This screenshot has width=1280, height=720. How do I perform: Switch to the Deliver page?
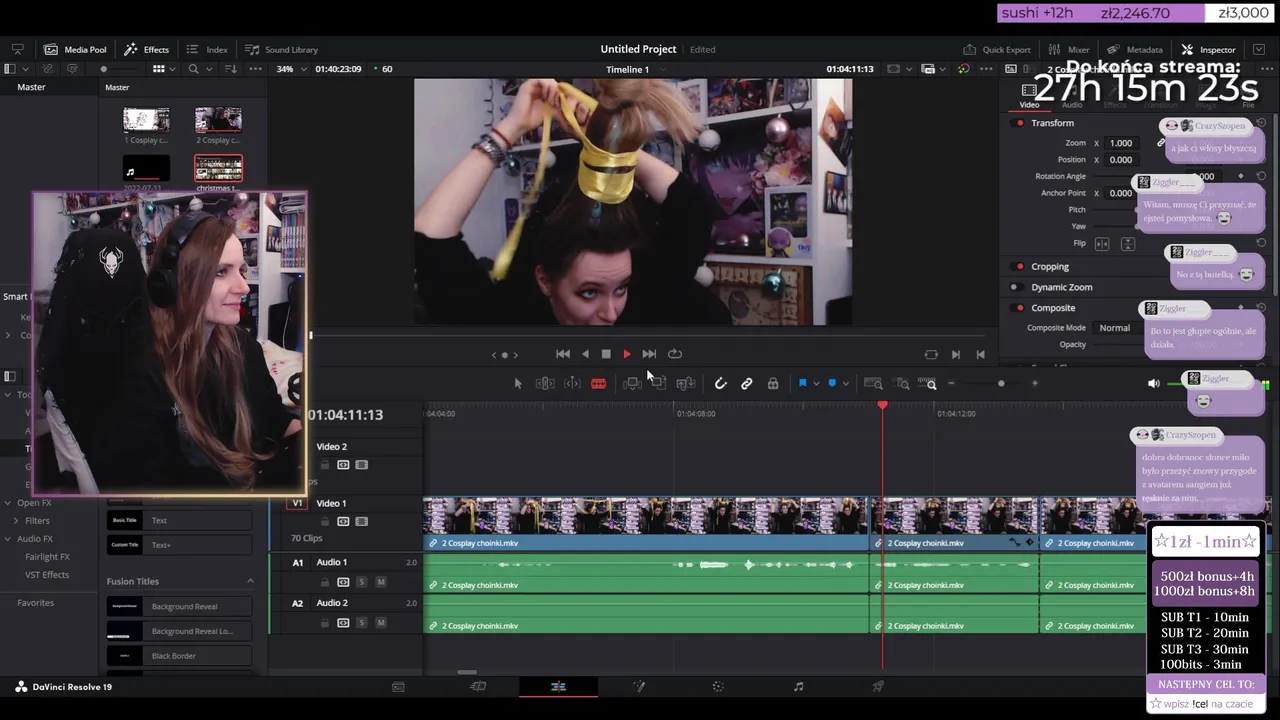coord(878,687)
